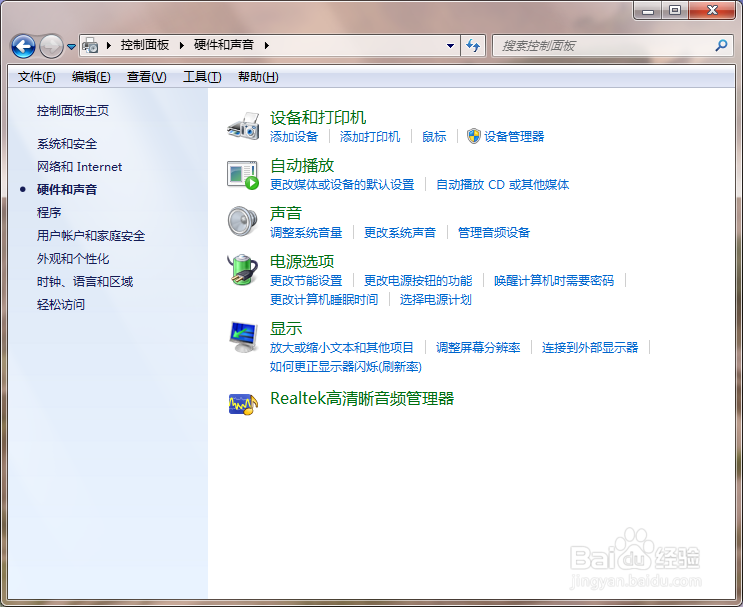Open 网络和 Internet in sidebar
The width and height of the screenshot is (743, 607).
pyautogui.click(x=80, y=167)
